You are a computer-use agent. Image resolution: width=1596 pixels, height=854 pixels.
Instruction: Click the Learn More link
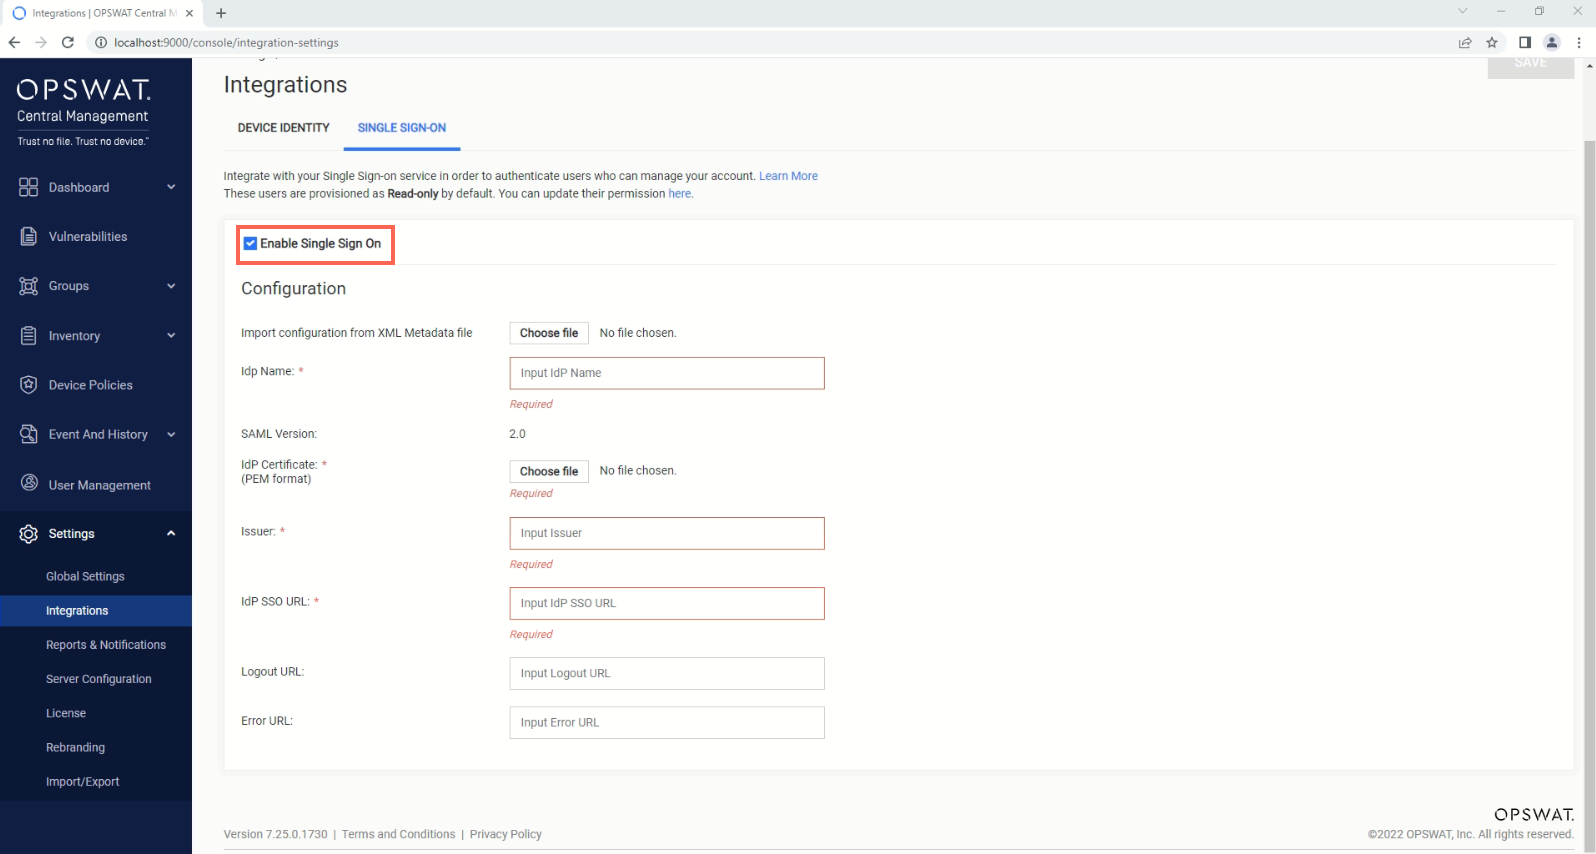(x=788, y=176)
